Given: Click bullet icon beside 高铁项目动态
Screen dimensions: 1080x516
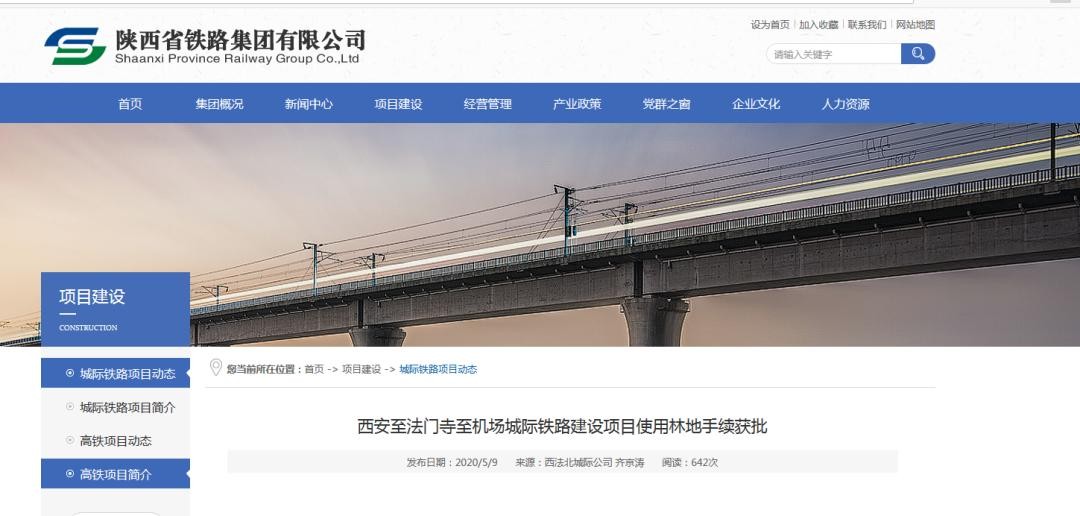Looking at the screenshot, I should pyautogui.click(x=70, y=440).
